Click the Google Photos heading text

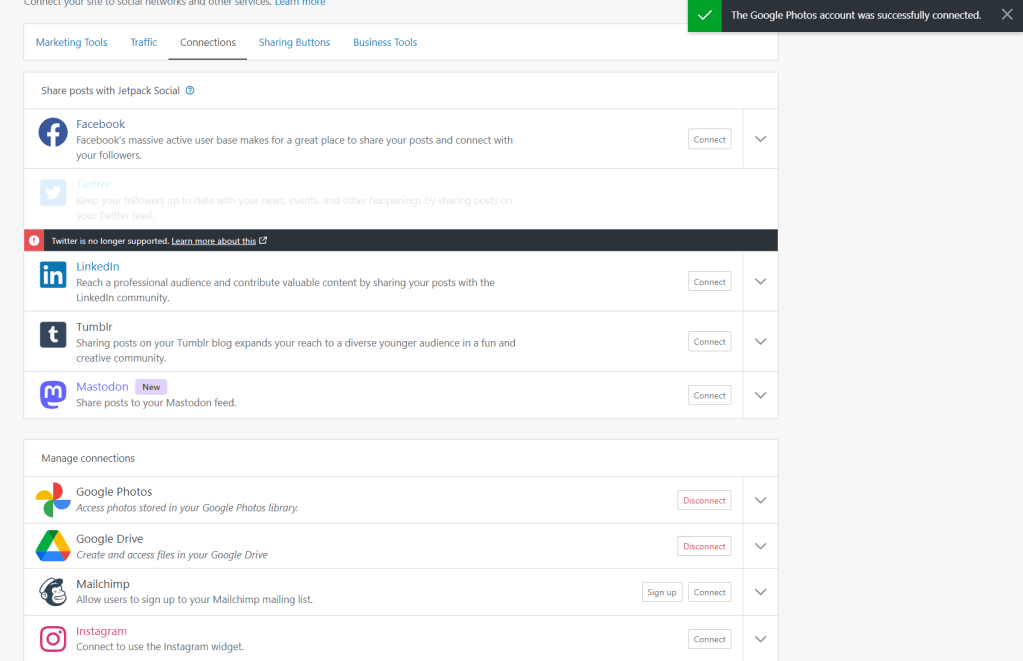tap(114, 492)
